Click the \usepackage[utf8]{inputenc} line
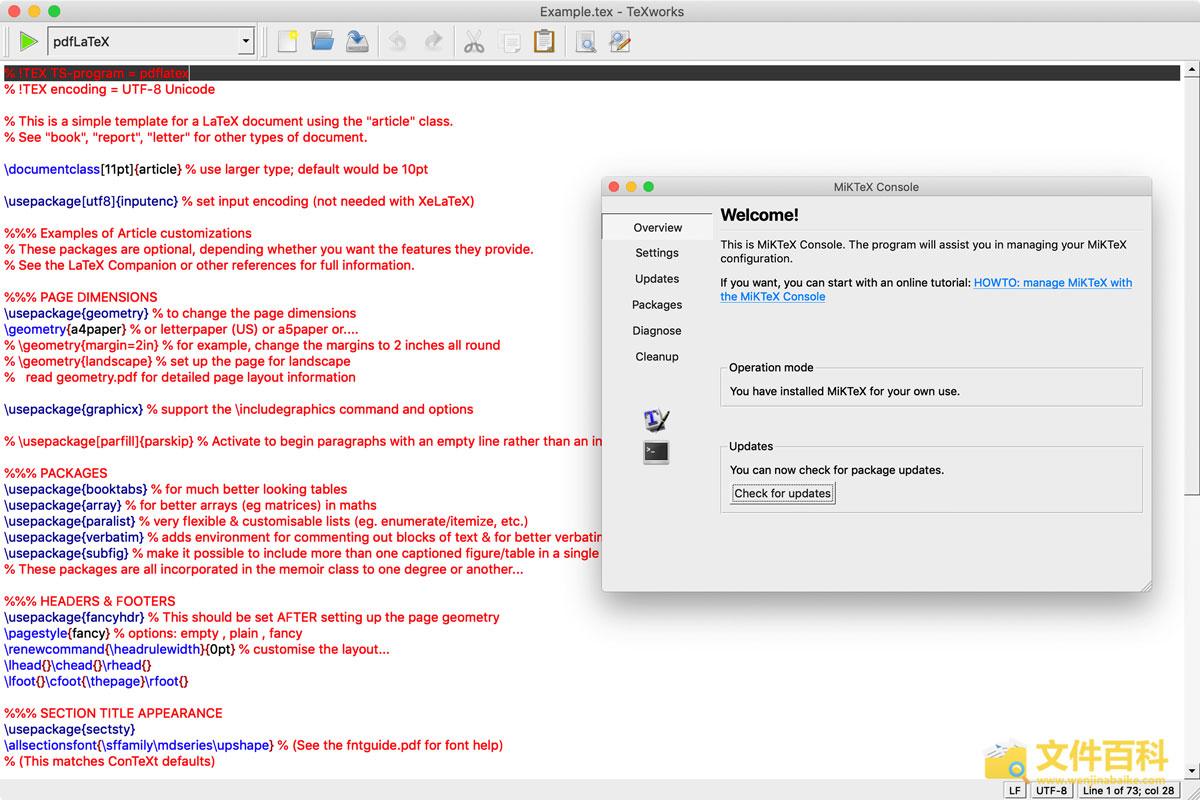The image size is (1200, 800). [x=239, y=201]
